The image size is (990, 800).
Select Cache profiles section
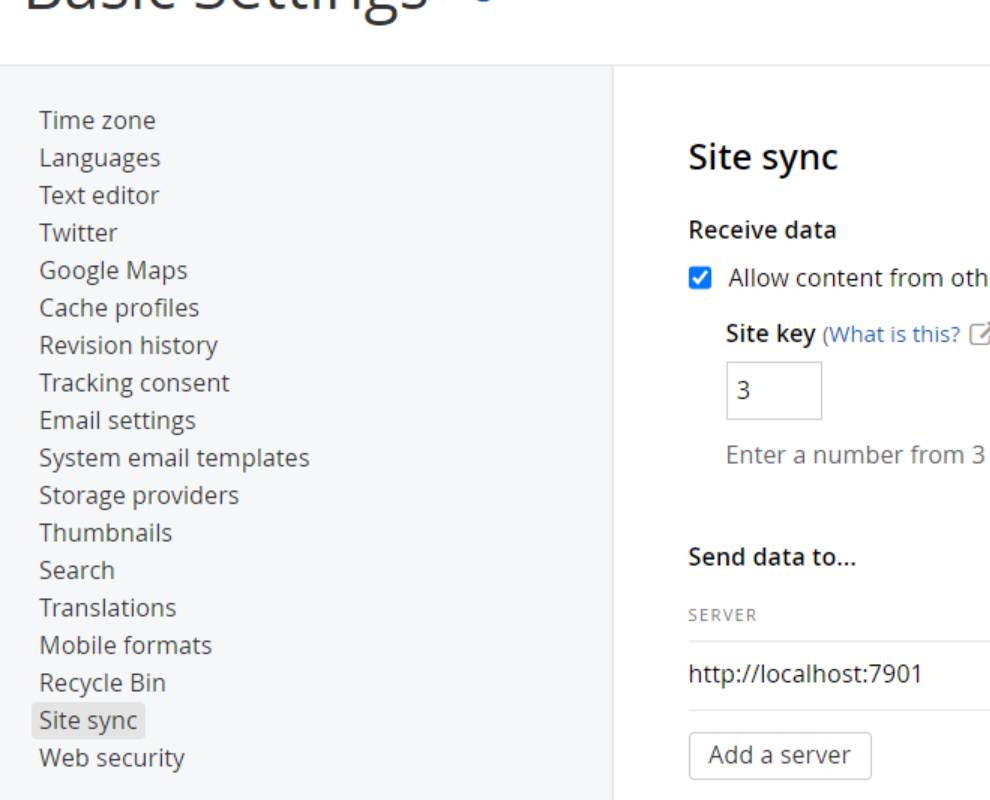point(119,308)
